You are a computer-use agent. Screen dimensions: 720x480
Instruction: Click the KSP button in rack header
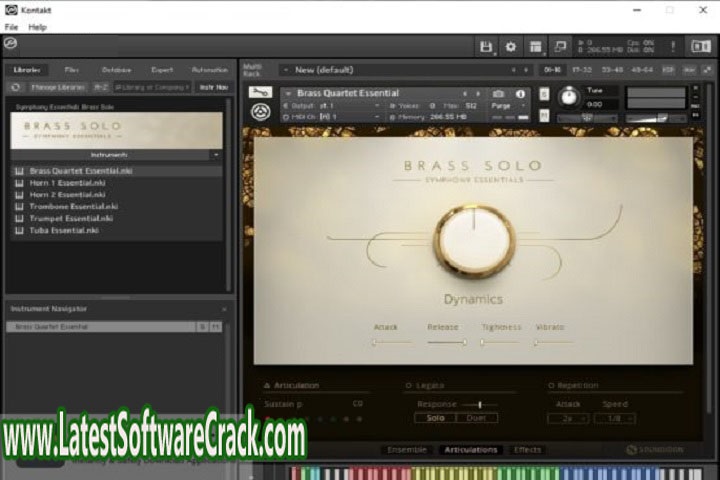point(668,70)
